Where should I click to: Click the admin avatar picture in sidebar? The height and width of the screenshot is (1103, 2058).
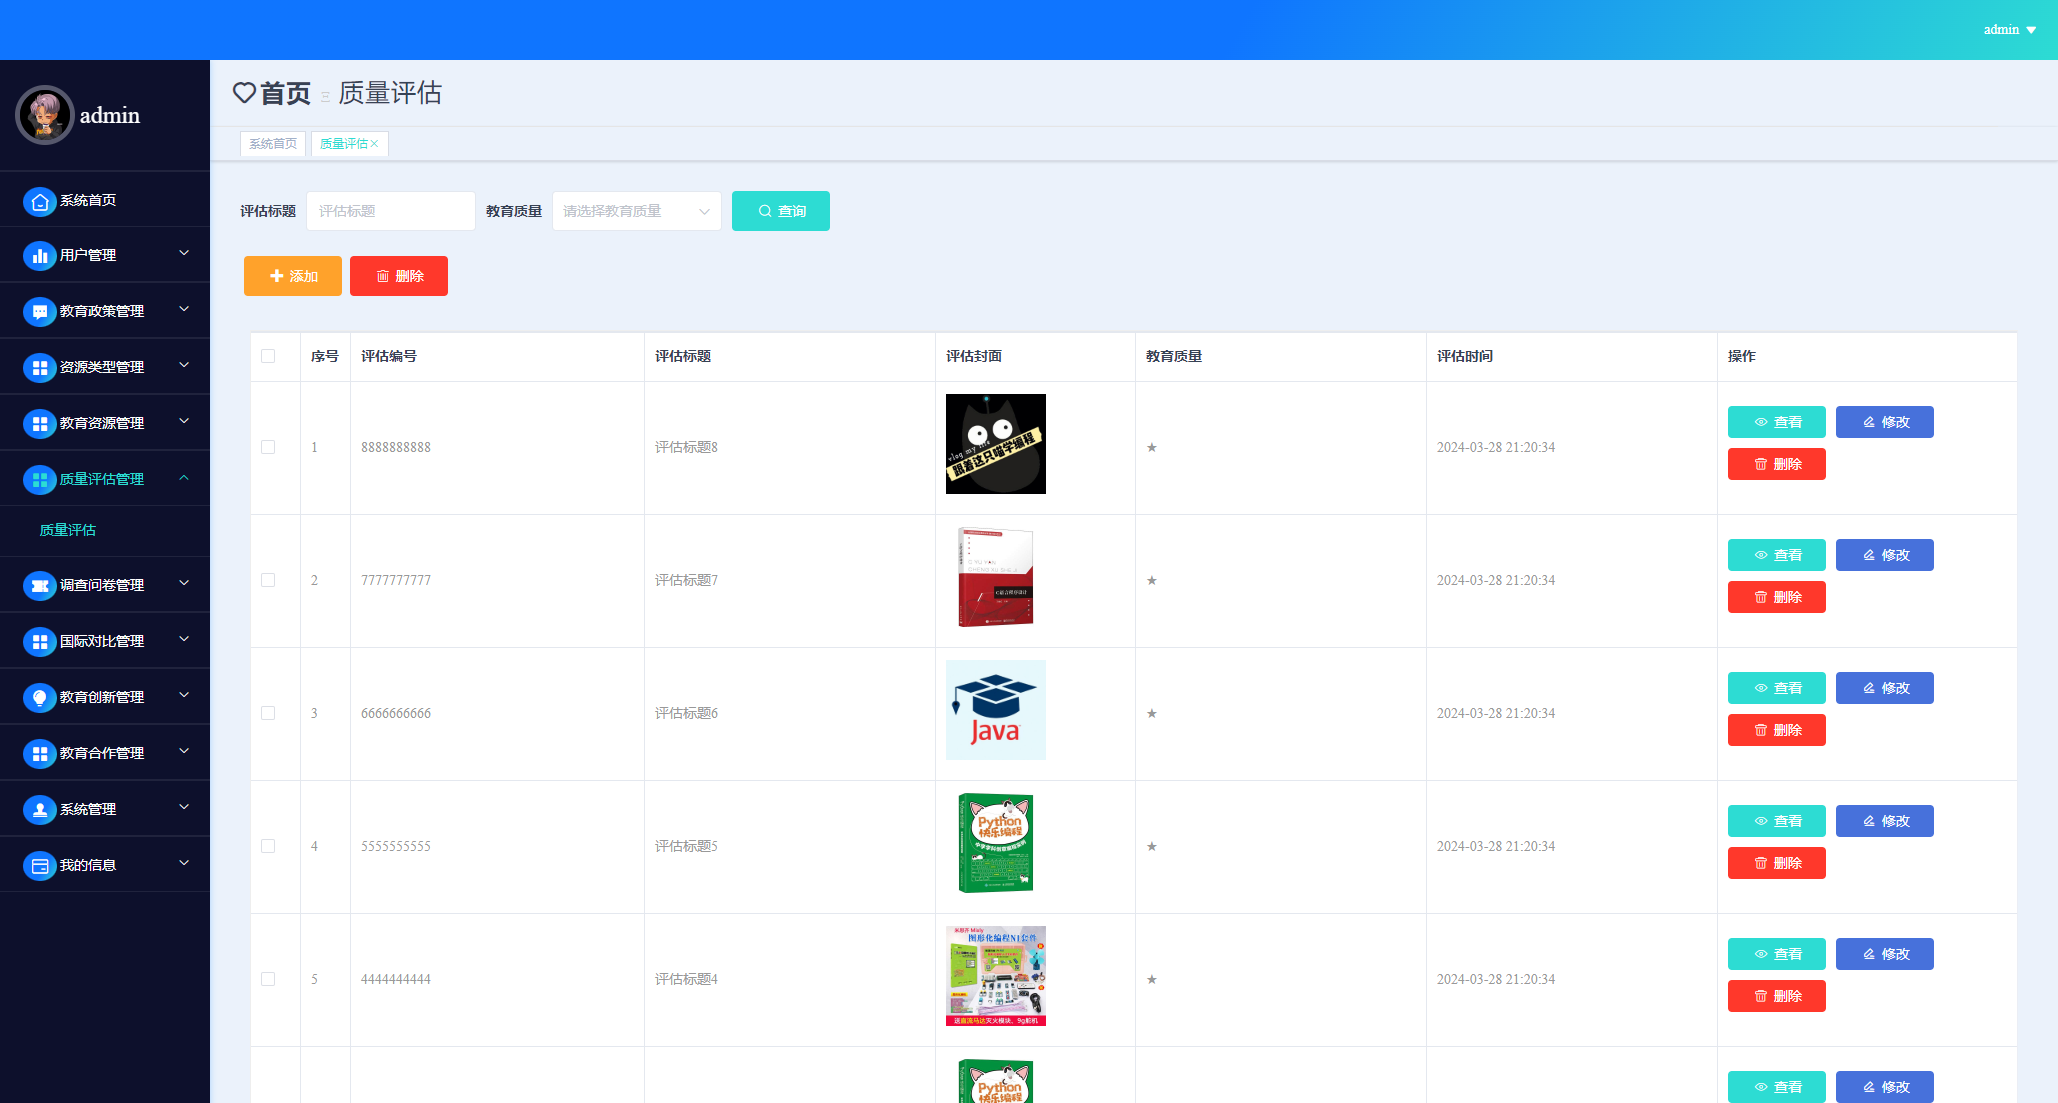(45, 115)
